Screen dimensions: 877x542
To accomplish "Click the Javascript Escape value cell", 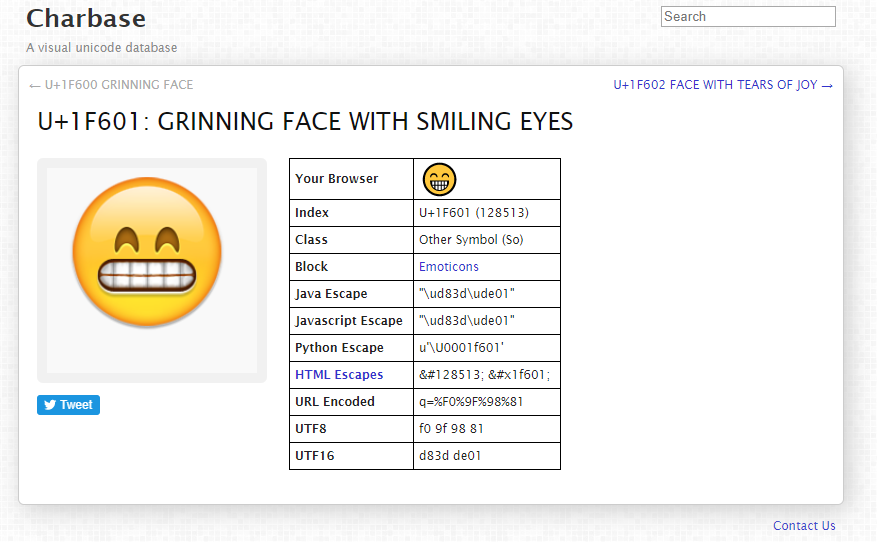I will pyautogui.click(x=487, y=321).
